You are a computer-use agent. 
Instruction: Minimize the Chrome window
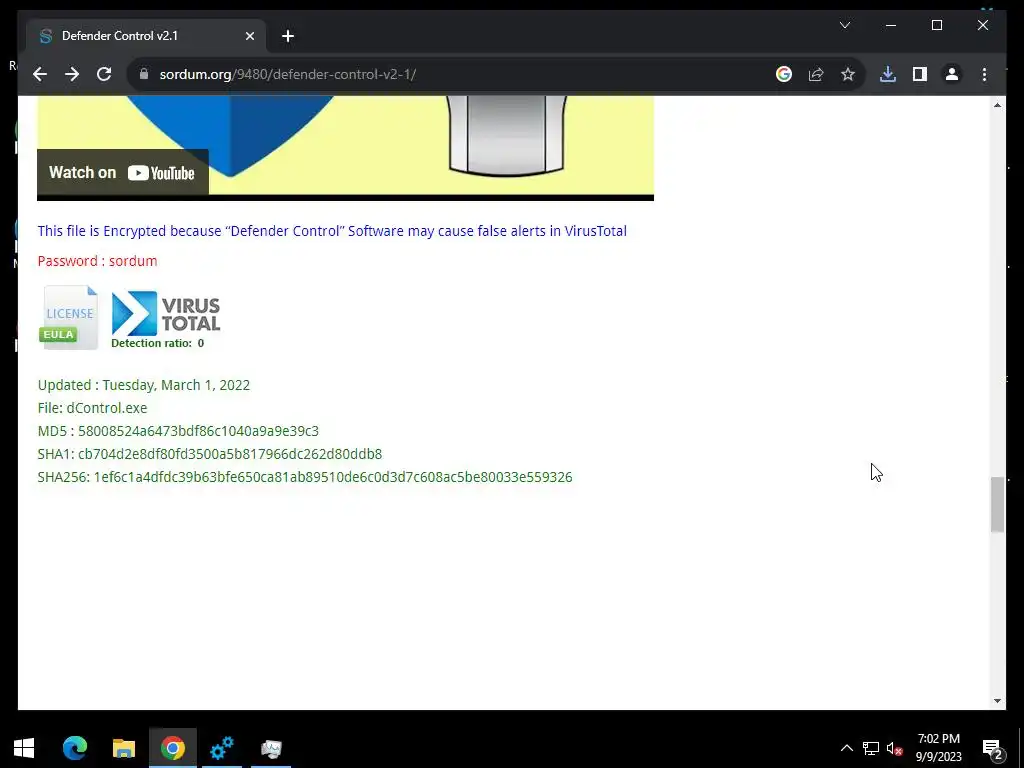click(x=891, y=25)
